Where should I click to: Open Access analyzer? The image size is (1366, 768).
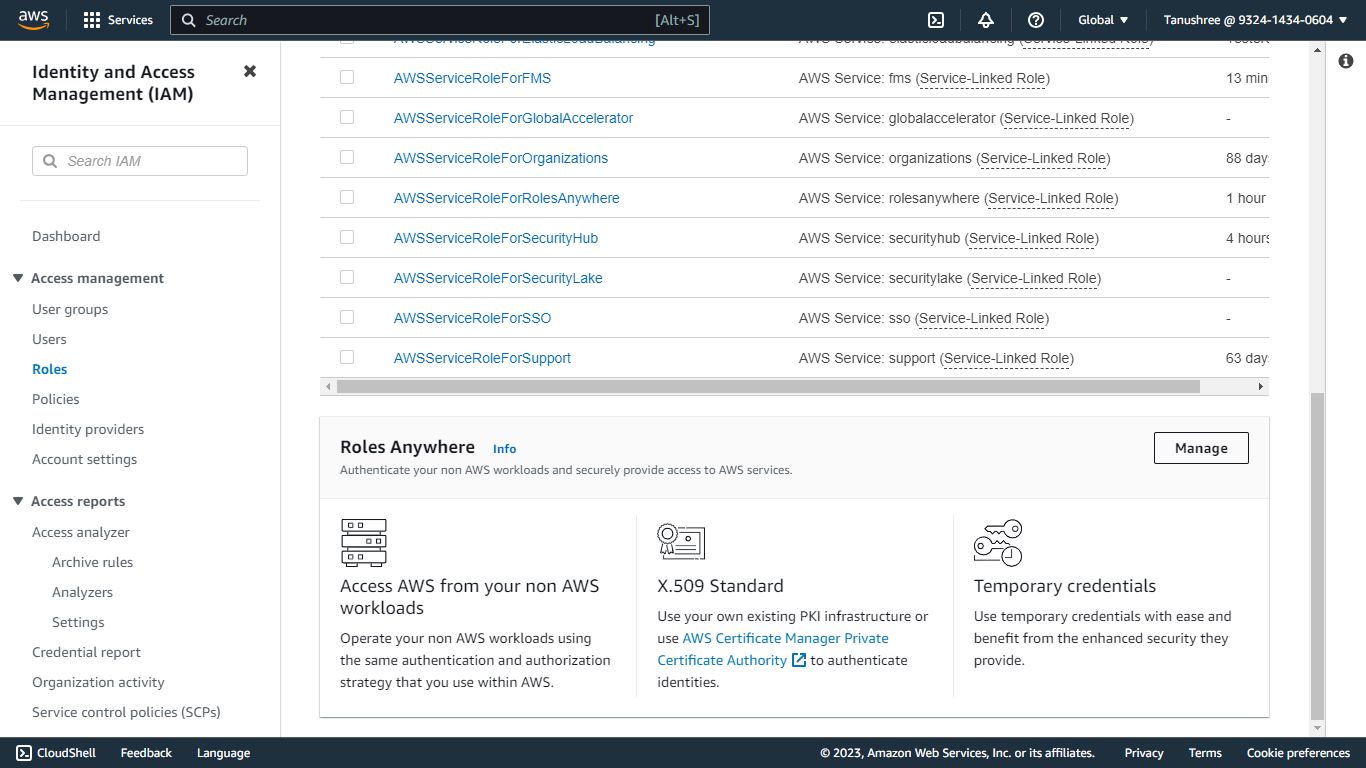click(x=81, y=532)
